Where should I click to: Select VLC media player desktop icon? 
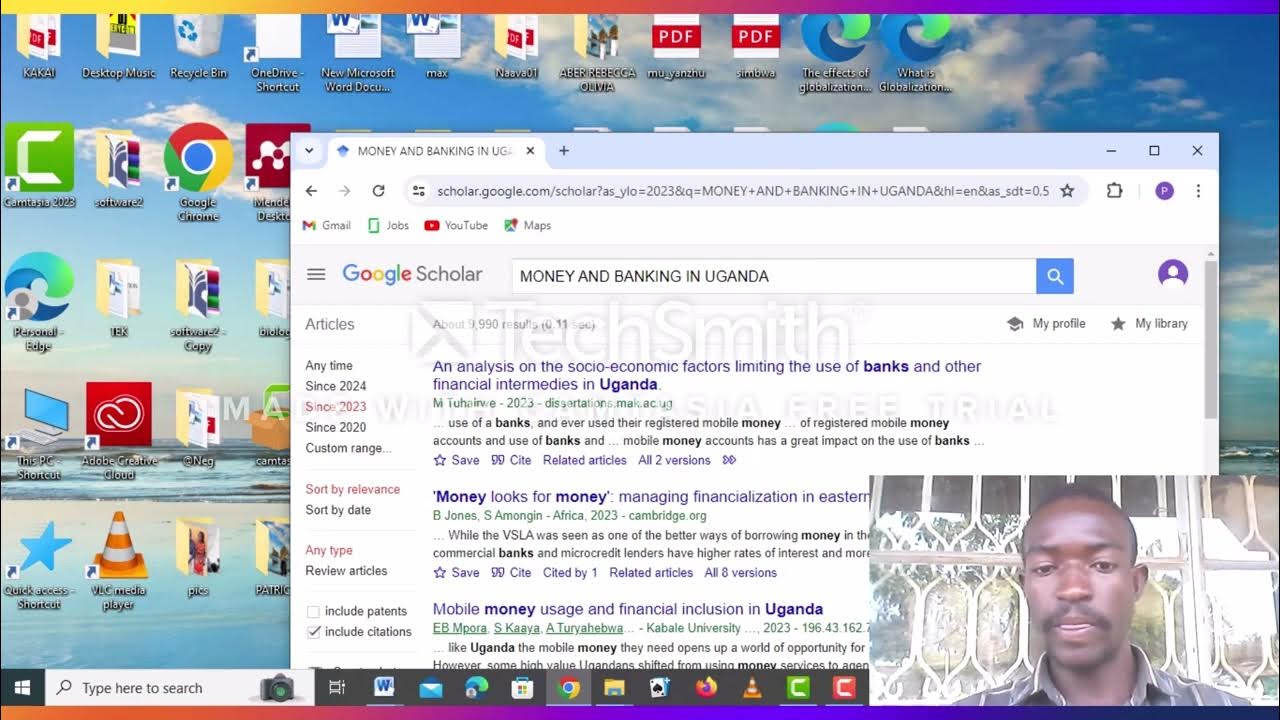[x=119, y=560]
